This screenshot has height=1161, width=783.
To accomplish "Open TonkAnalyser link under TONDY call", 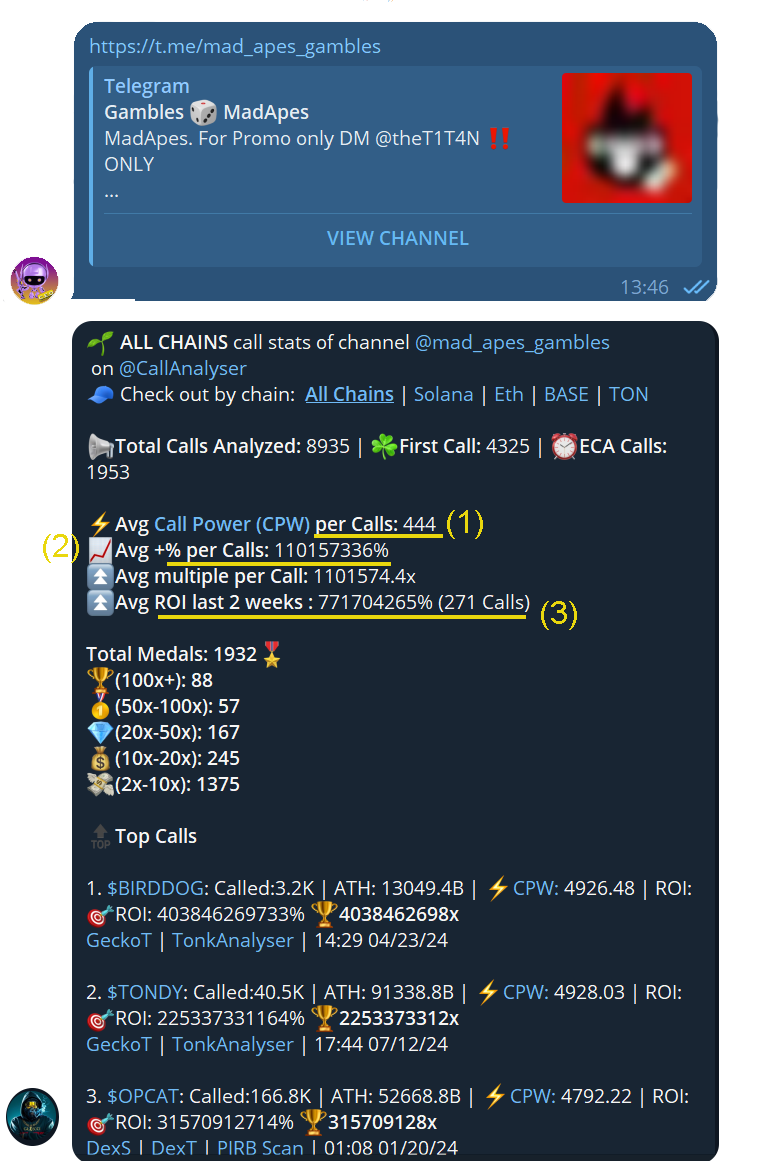I will click(x=233, y=1045).
